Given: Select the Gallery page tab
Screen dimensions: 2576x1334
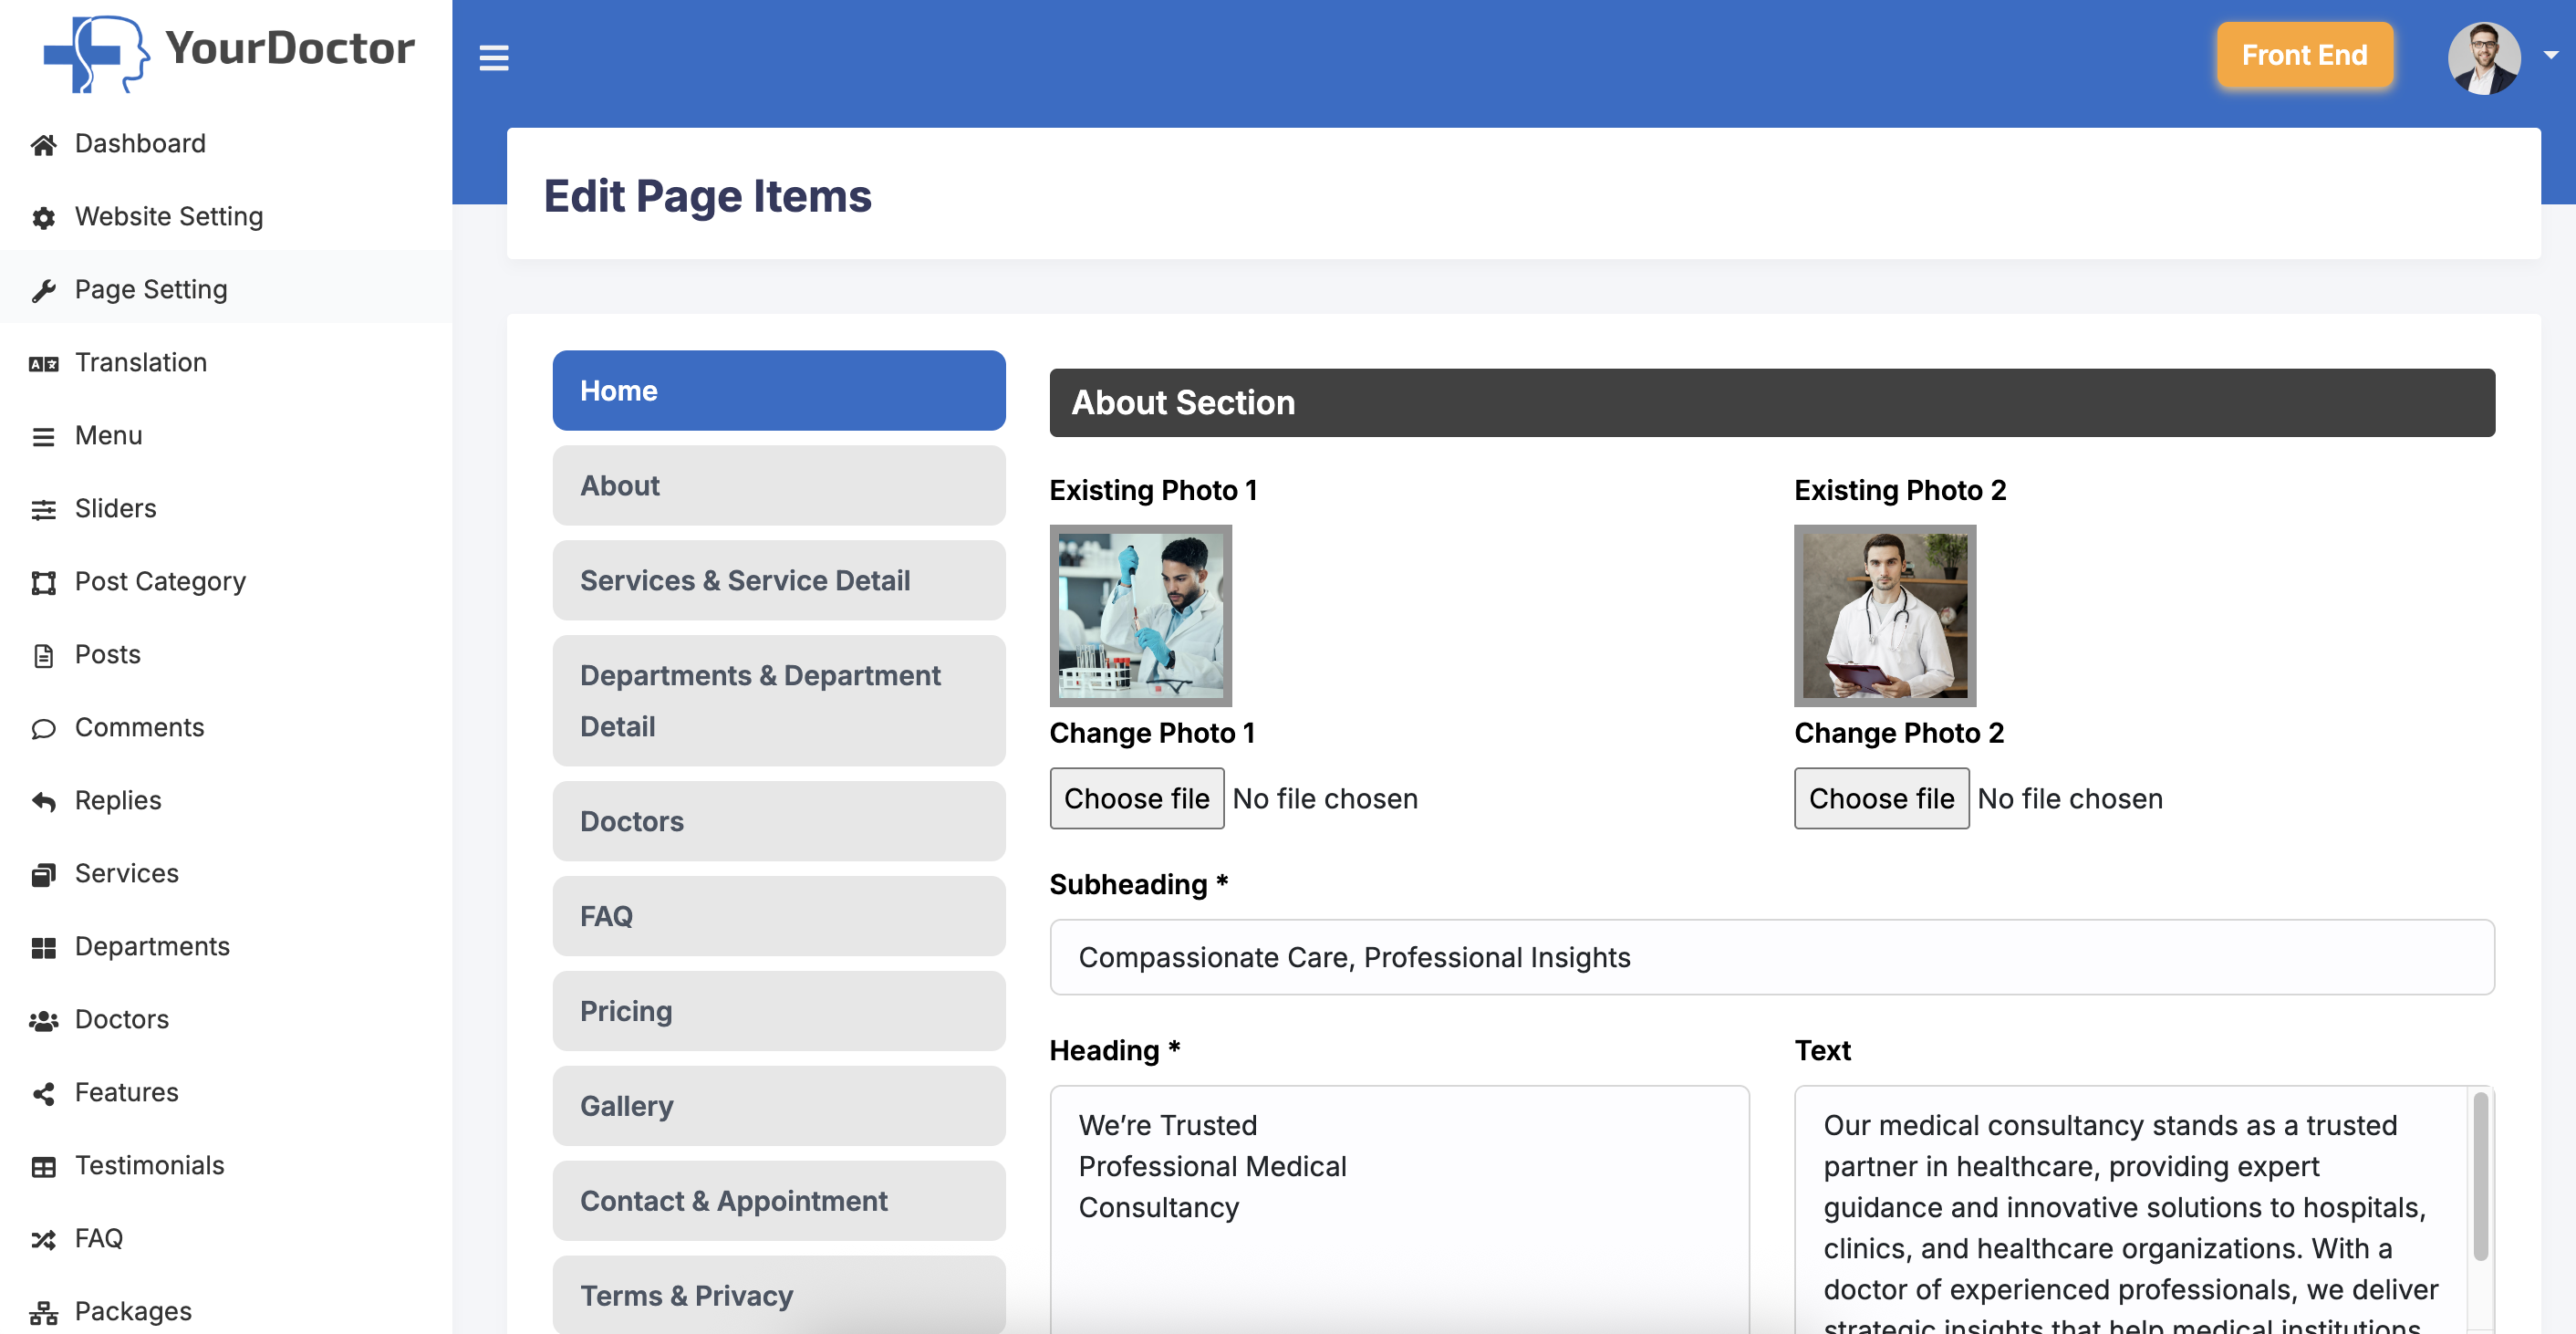Looking at the screenshot, I should point(779,1106).
